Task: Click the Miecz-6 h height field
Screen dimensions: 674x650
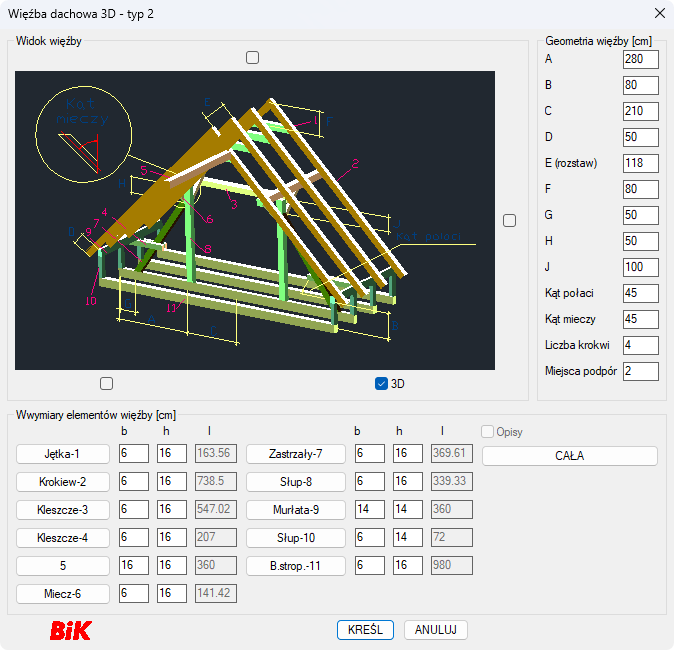Action: coord(172,593)
